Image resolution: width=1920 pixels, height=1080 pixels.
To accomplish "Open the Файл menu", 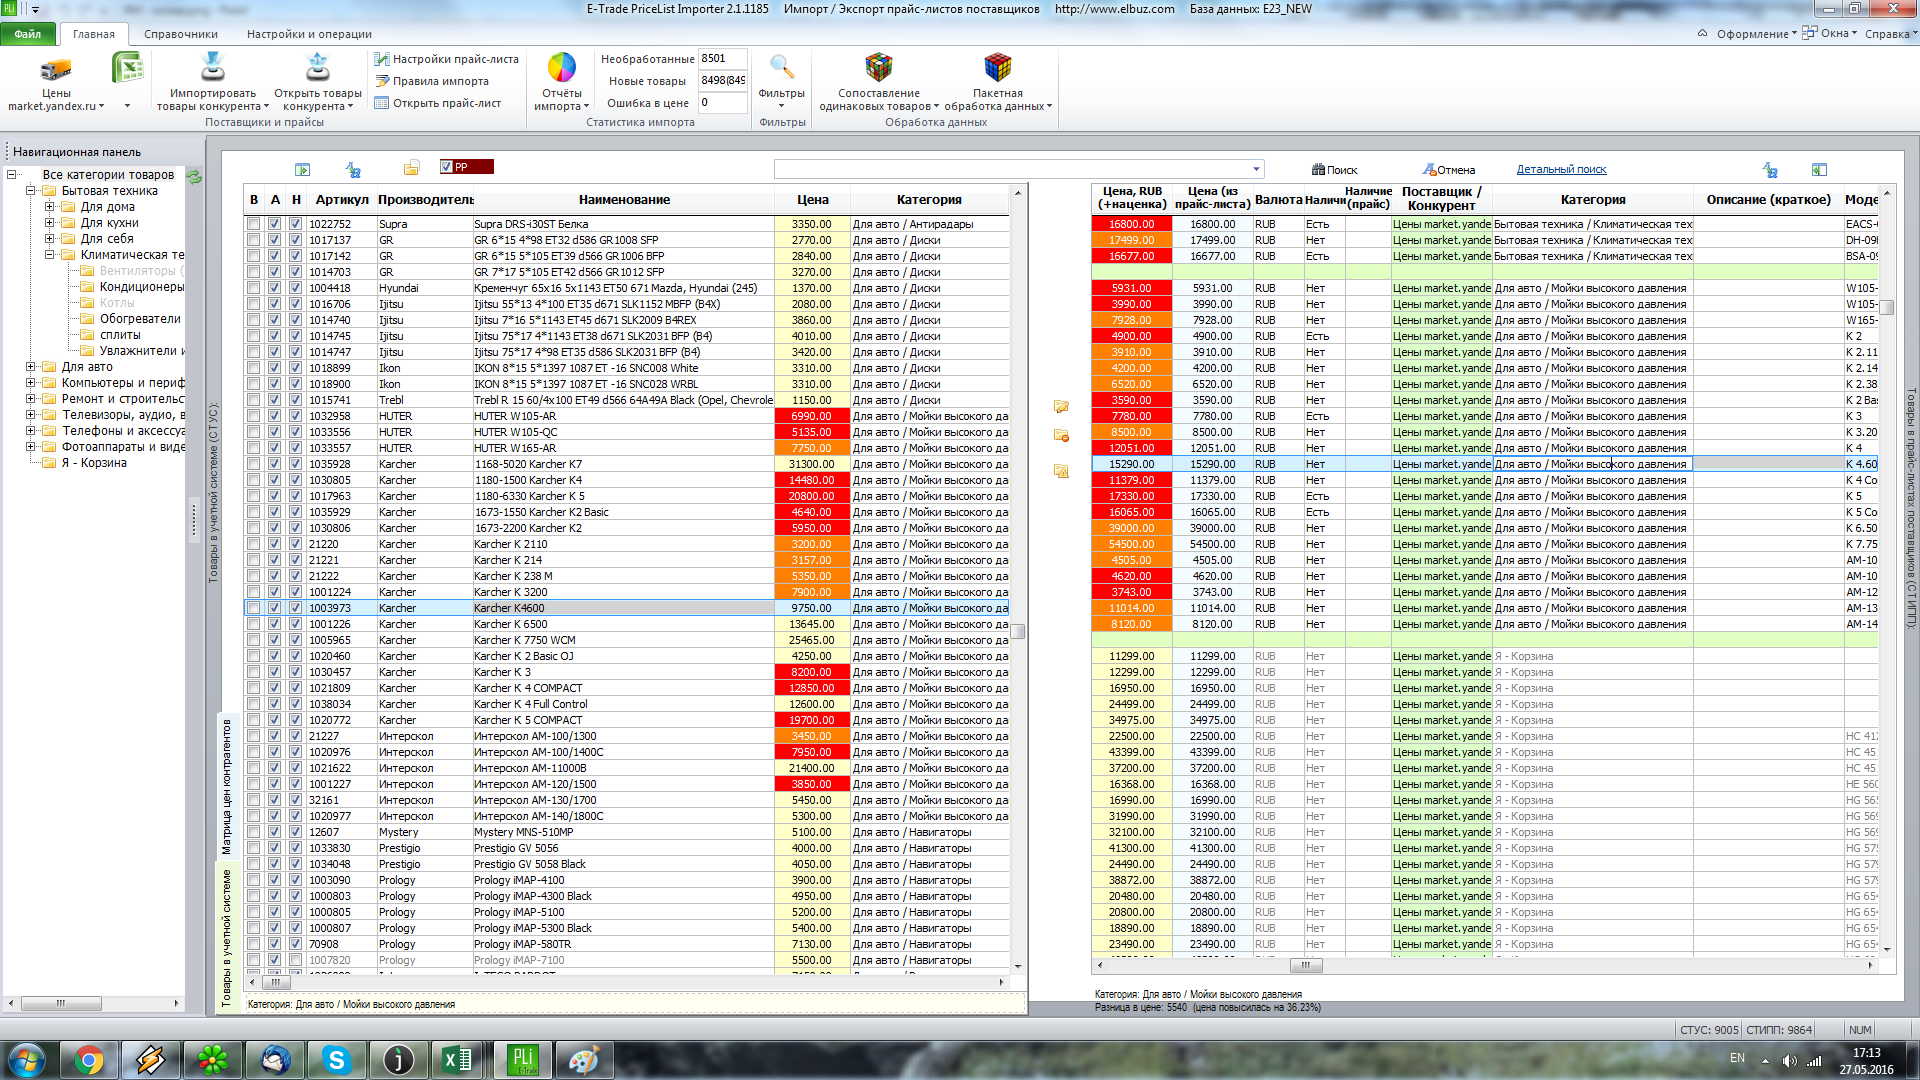I will pyautogui.click(x=28, y=34).
